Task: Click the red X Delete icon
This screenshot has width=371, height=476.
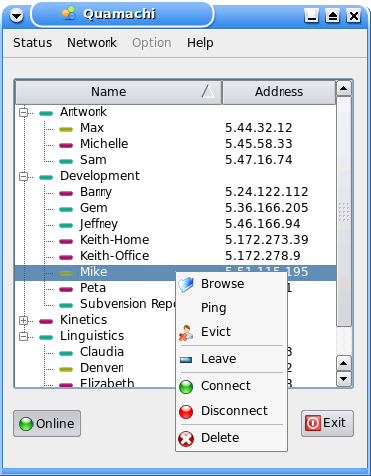Action: pyautogui.click(x=186, y=438)
